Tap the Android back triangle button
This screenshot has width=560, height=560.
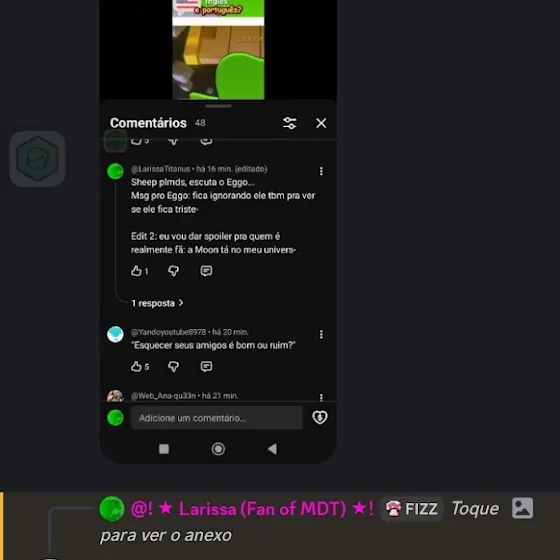272,449
